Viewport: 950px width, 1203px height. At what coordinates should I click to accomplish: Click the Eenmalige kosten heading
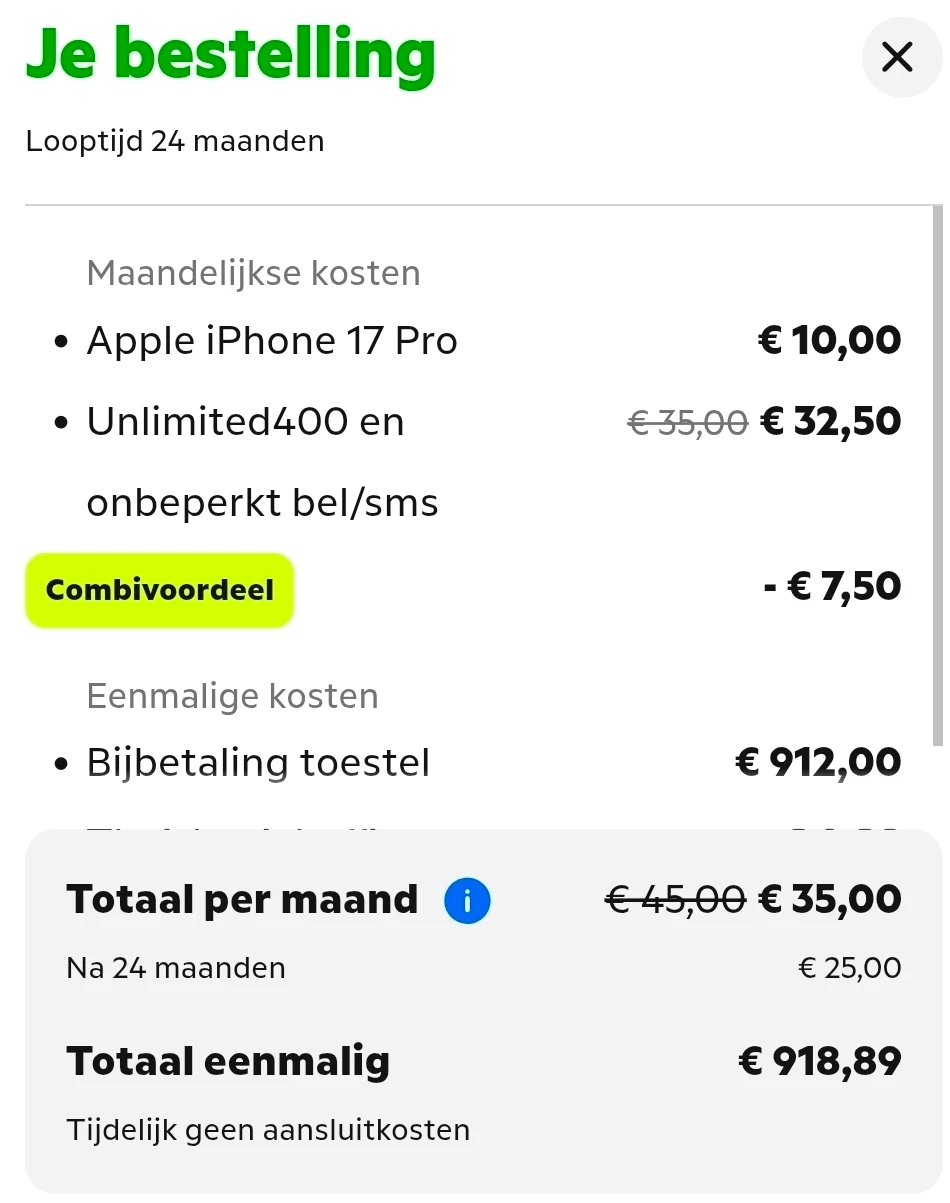(x=232, y=696)
